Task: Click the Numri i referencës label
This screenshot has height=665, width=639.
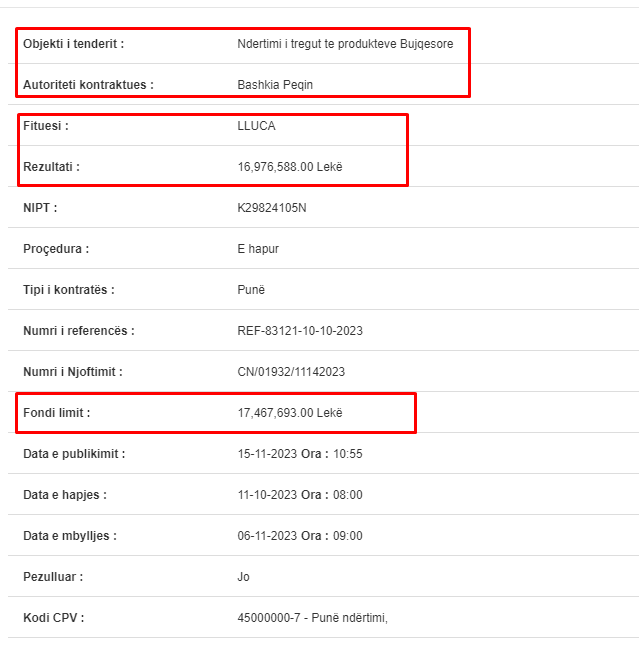Action: [x=79, y=331]
